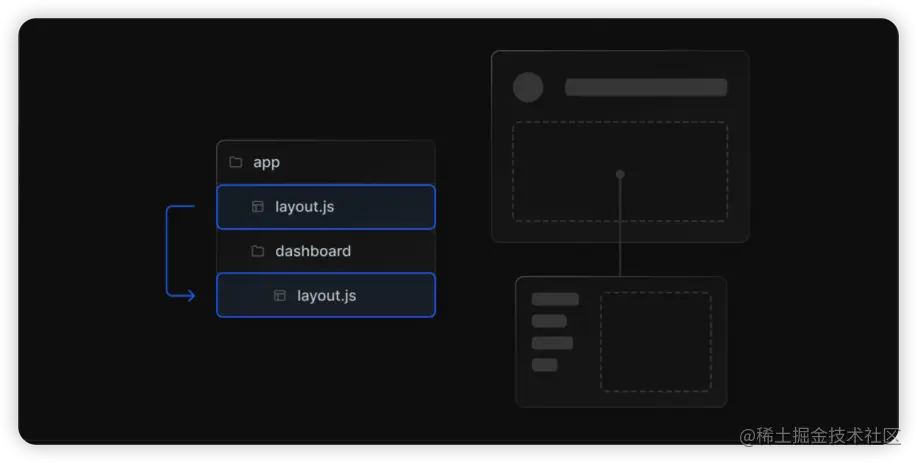This screenshot has height=463, width=917.
Task: Click the dashed content area in the lower wireframe
Action: pyautogui.click(x=656, y=342)
